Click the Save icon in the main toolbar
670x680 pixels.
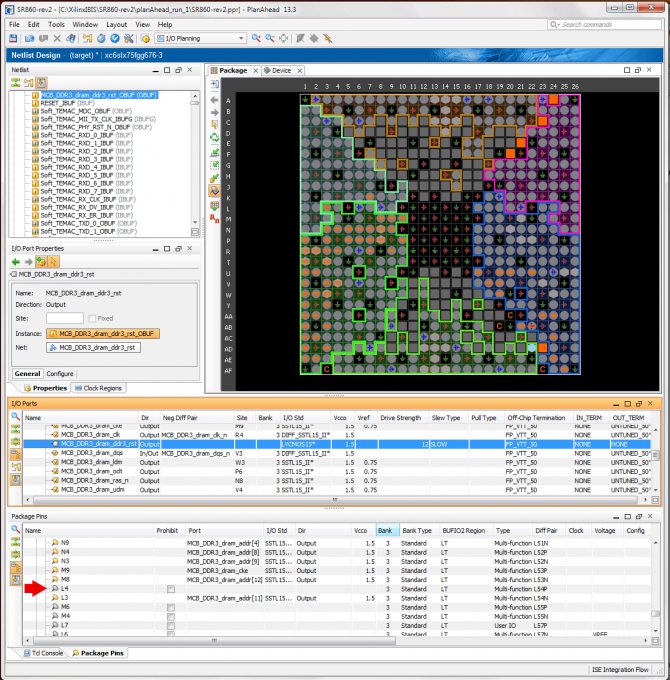point(13,39)
